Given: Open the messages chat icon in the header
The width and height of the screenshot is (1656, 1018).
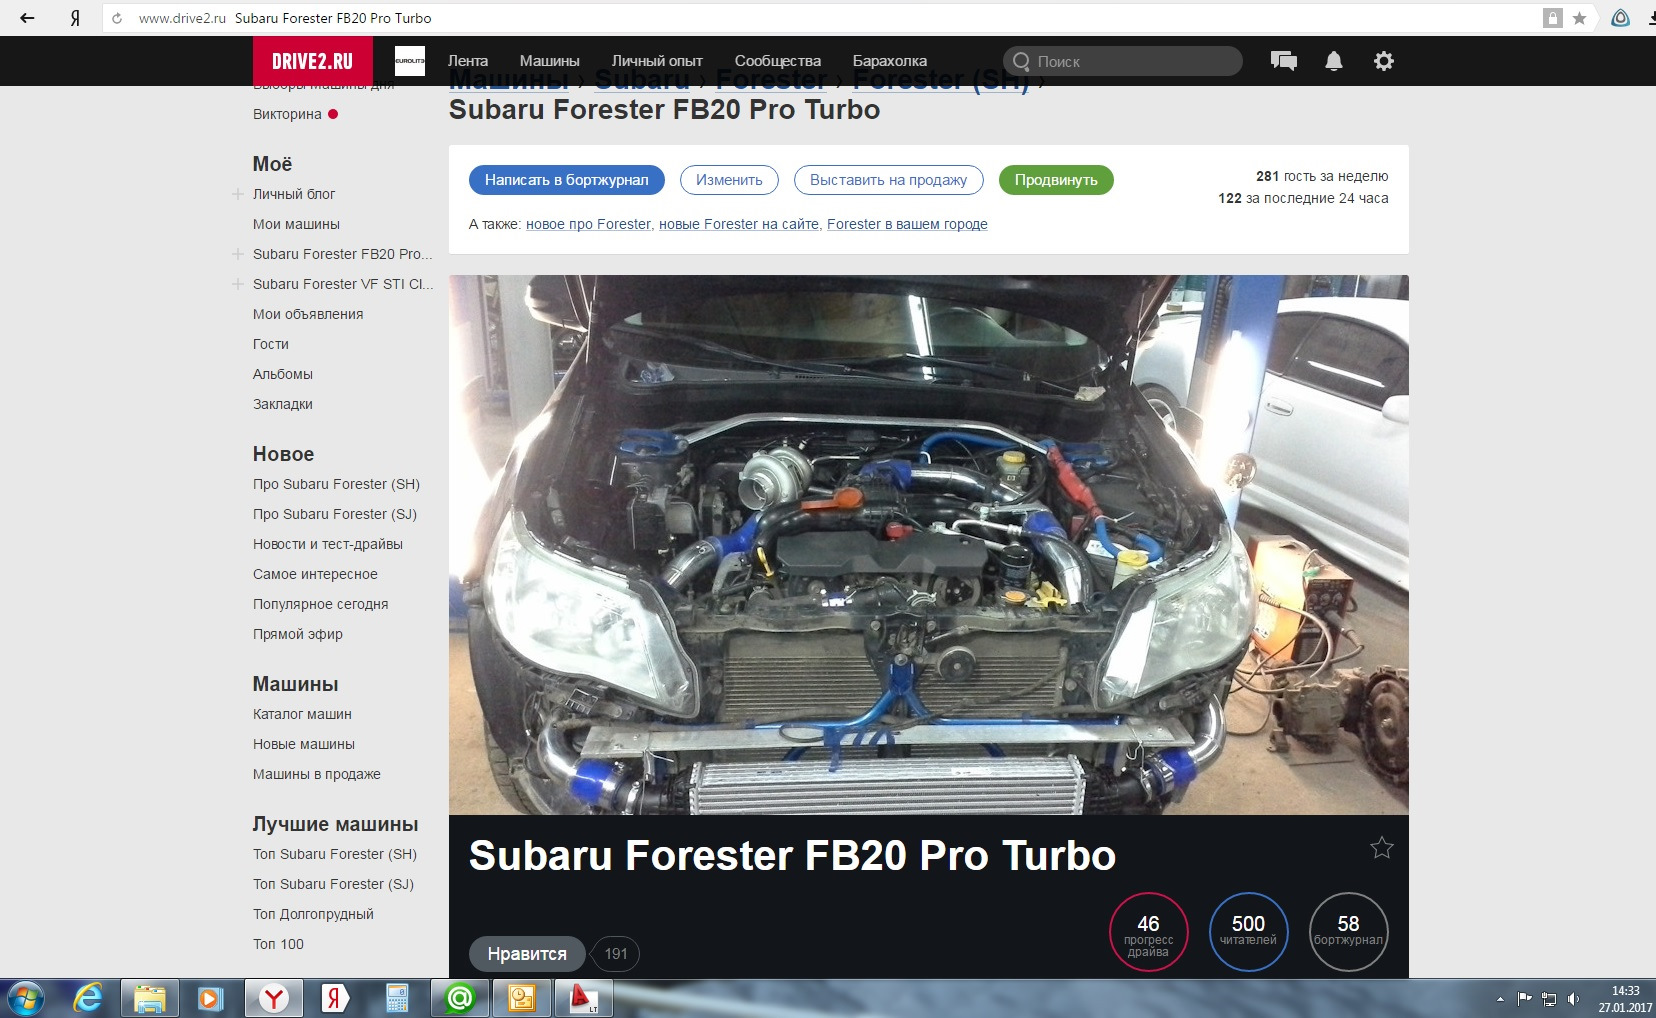Looking at the screenshot, I should click(x=1284, y=61).
